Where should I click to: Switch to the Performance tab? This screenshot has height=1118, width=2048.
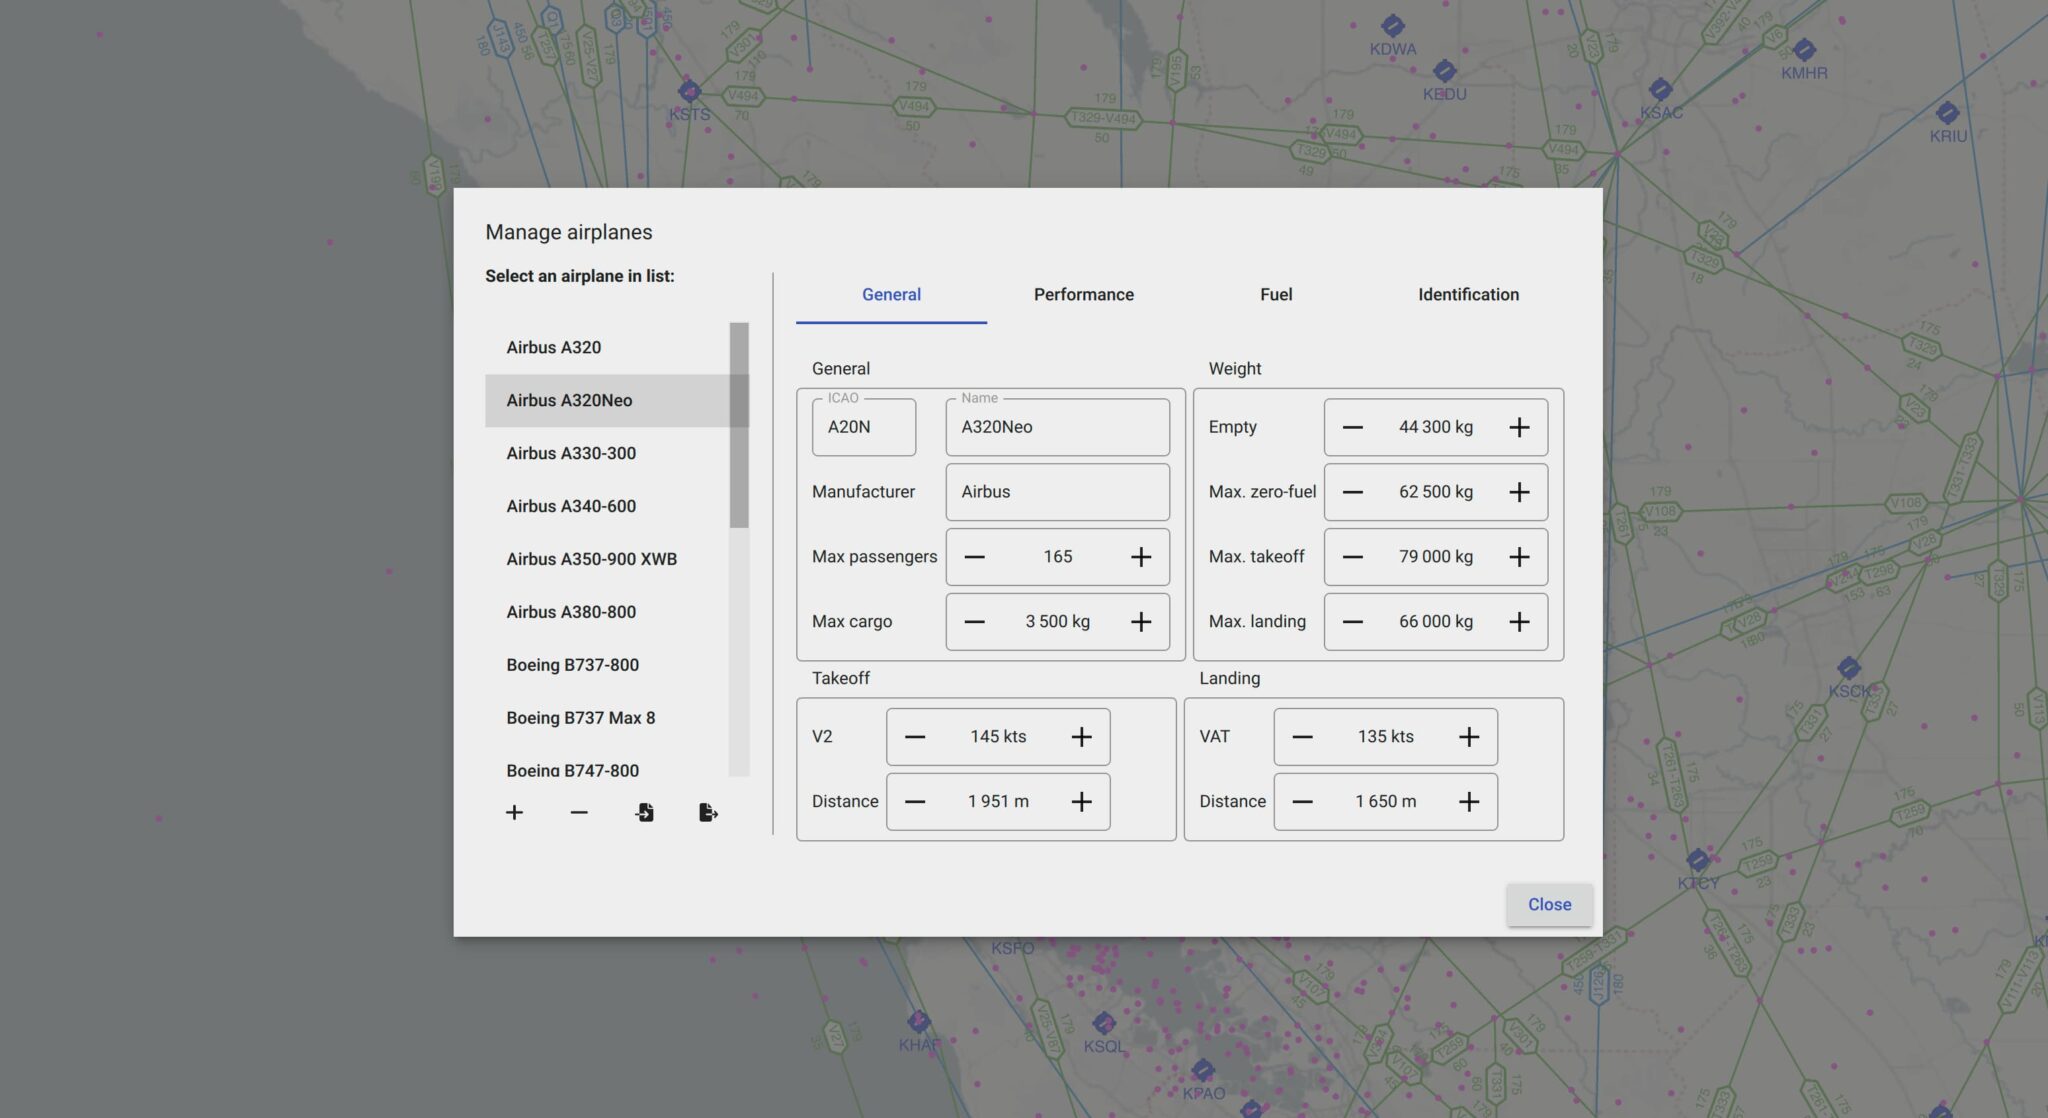point(1083,294)
